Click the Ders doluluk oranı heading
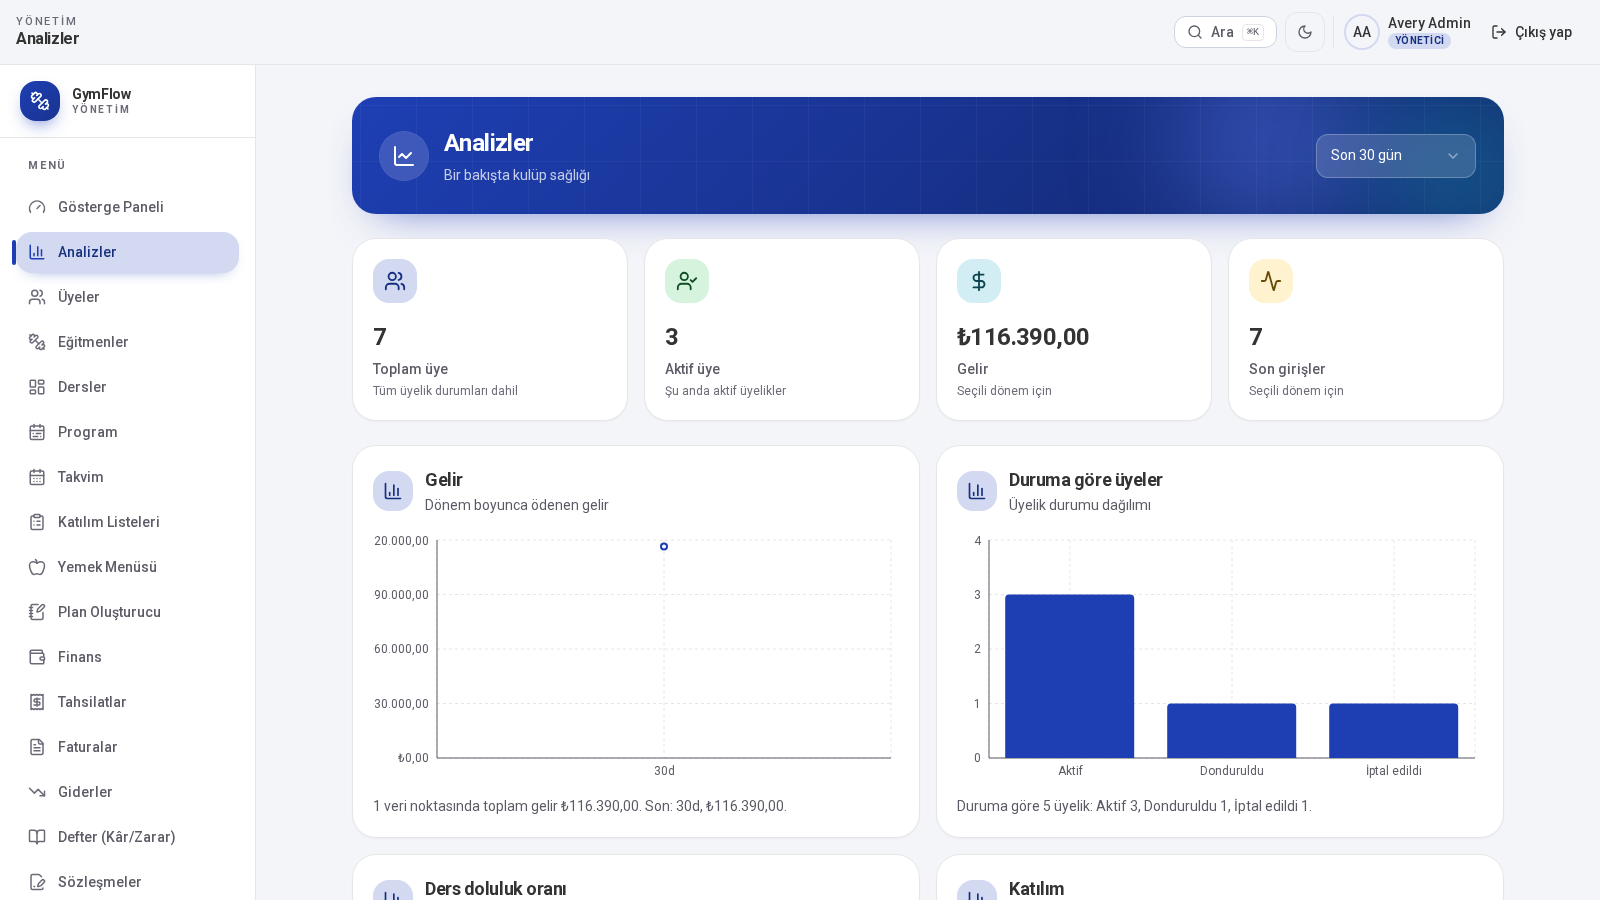The height and width of the screenshot is (900, 1600). tap(495, 889)
